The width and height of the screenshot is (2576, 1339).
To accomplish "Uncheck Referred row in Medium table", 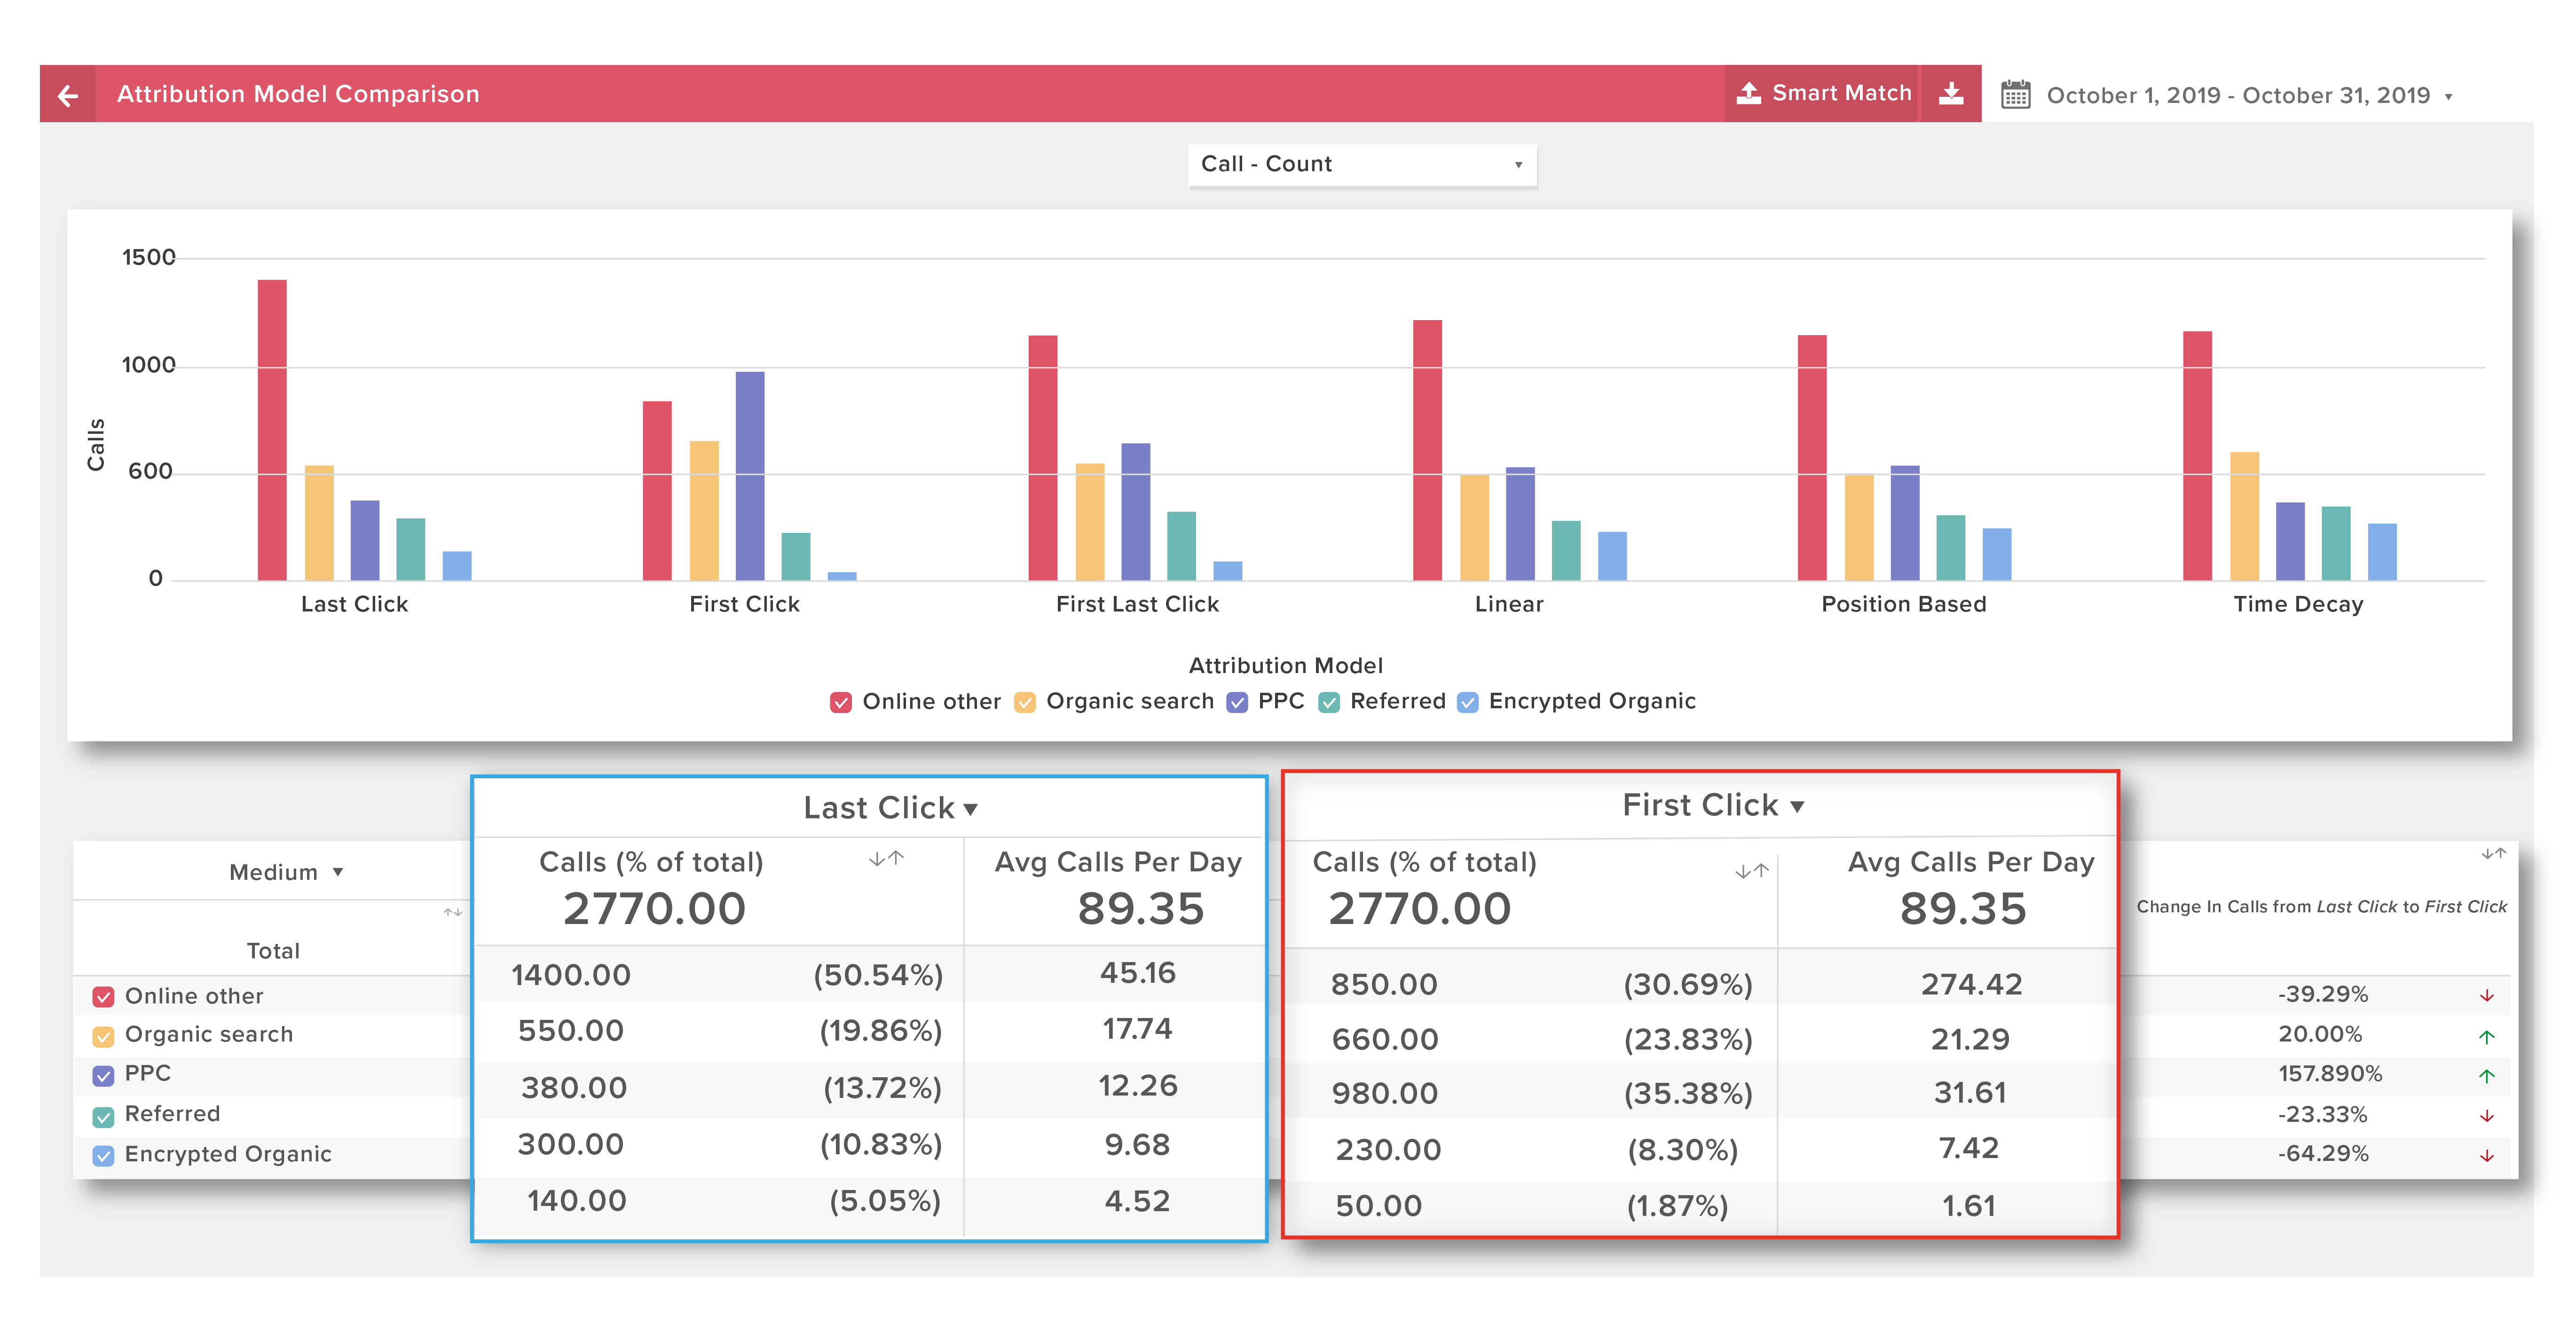I will coord(103,1116).
